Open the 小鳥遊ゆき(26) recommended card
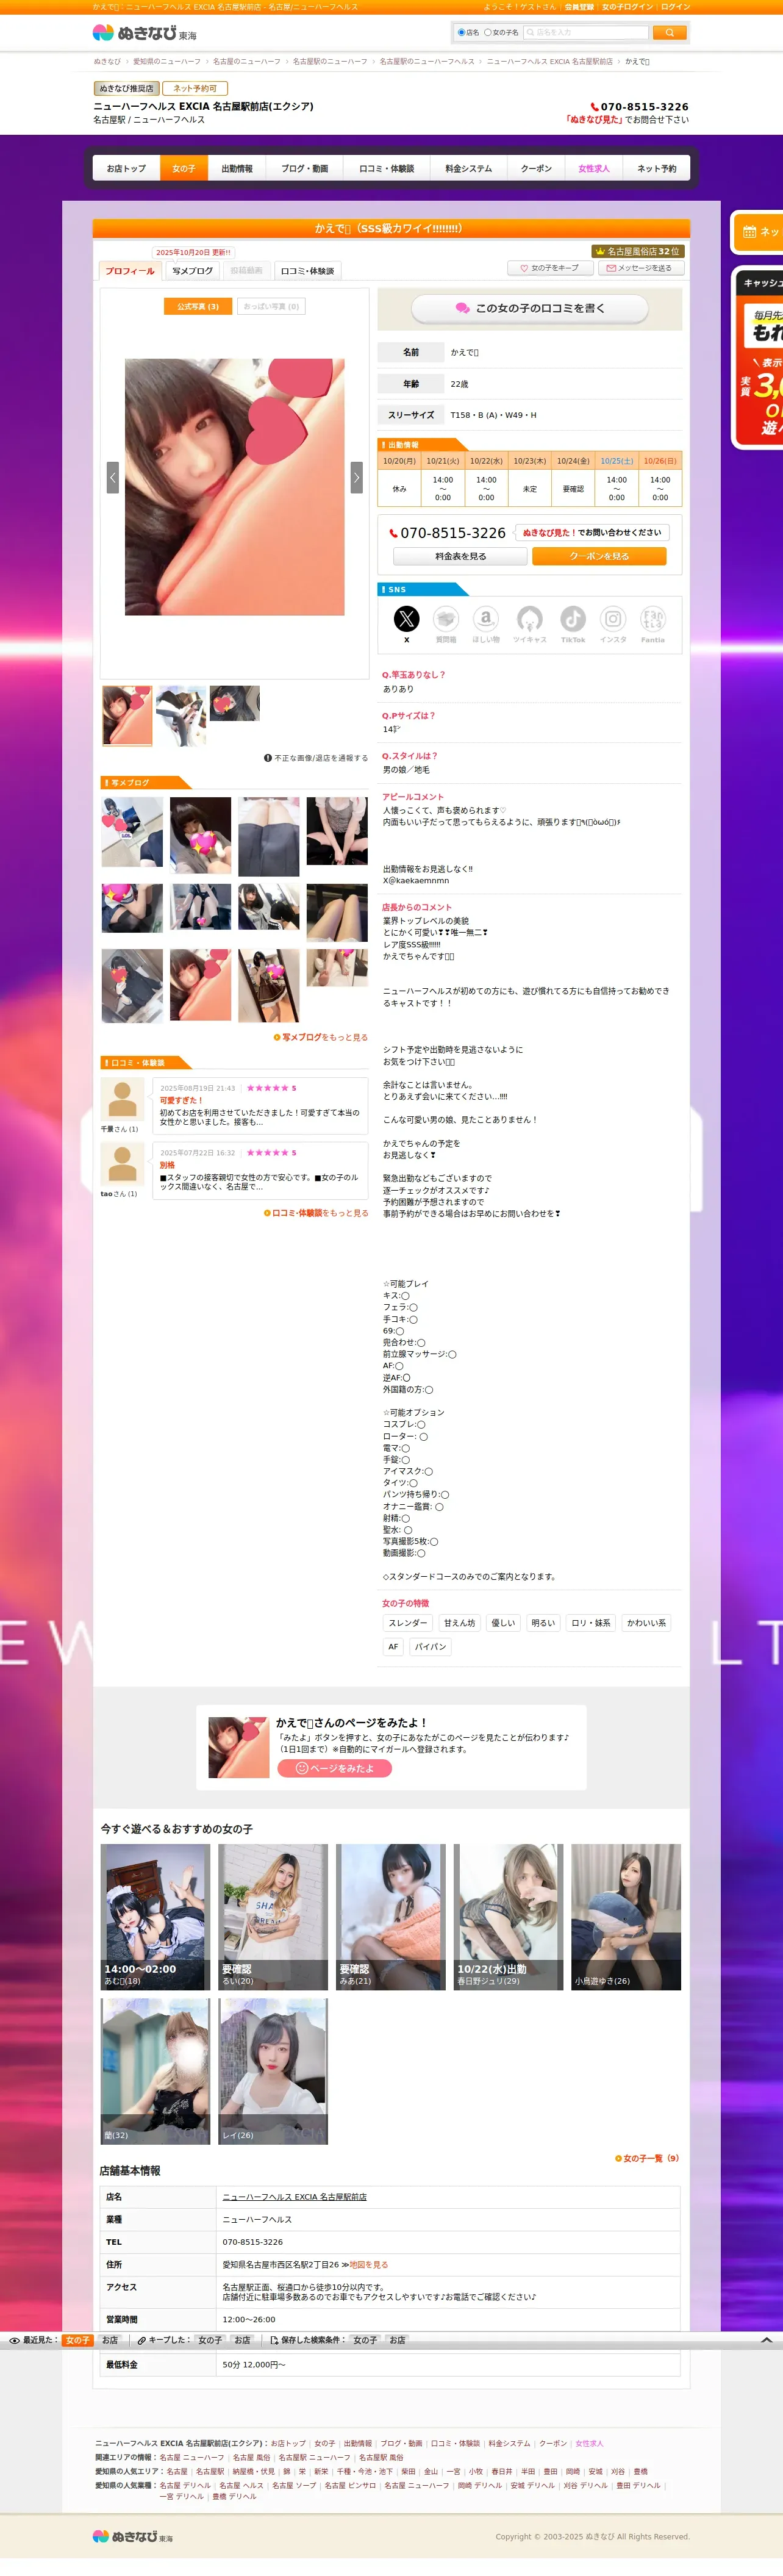Viewport: 783px width, 2576px height. pyautogui.click(x=626, y=1917)
